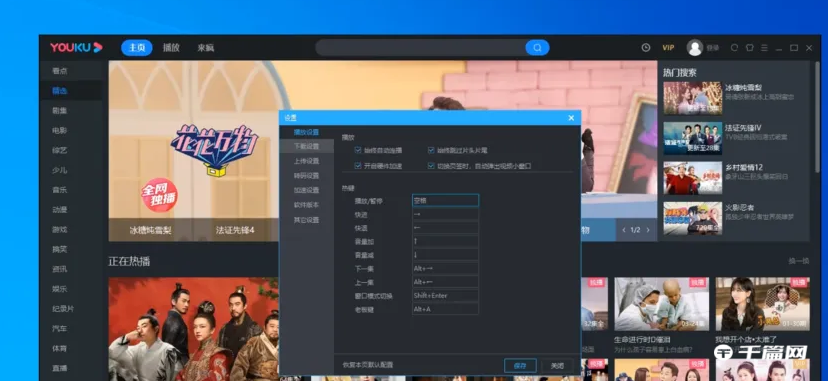828x381 pixels.
Task: Focus the 老板键 Alt+A hotkey field
Action: click(445, 309)
